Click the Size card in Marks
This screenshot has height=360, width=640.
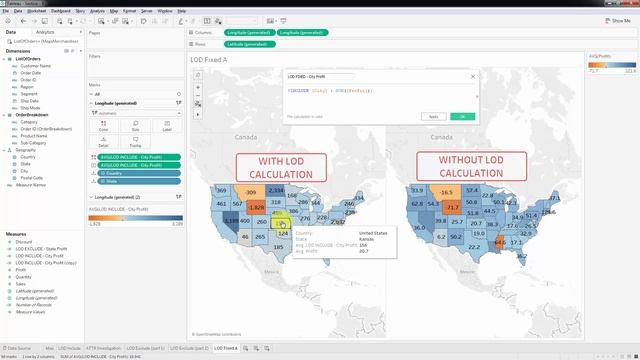pos(135,126)
